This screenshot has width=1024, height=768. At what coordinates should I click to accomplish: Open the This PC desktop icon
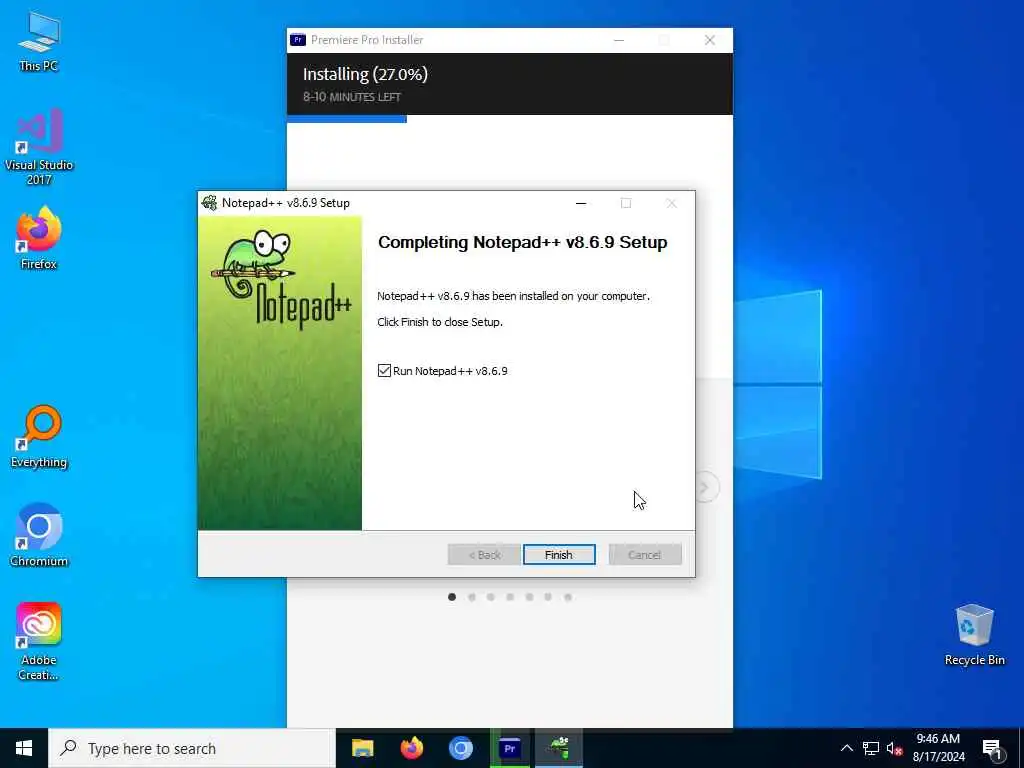[x=39, y=41]
